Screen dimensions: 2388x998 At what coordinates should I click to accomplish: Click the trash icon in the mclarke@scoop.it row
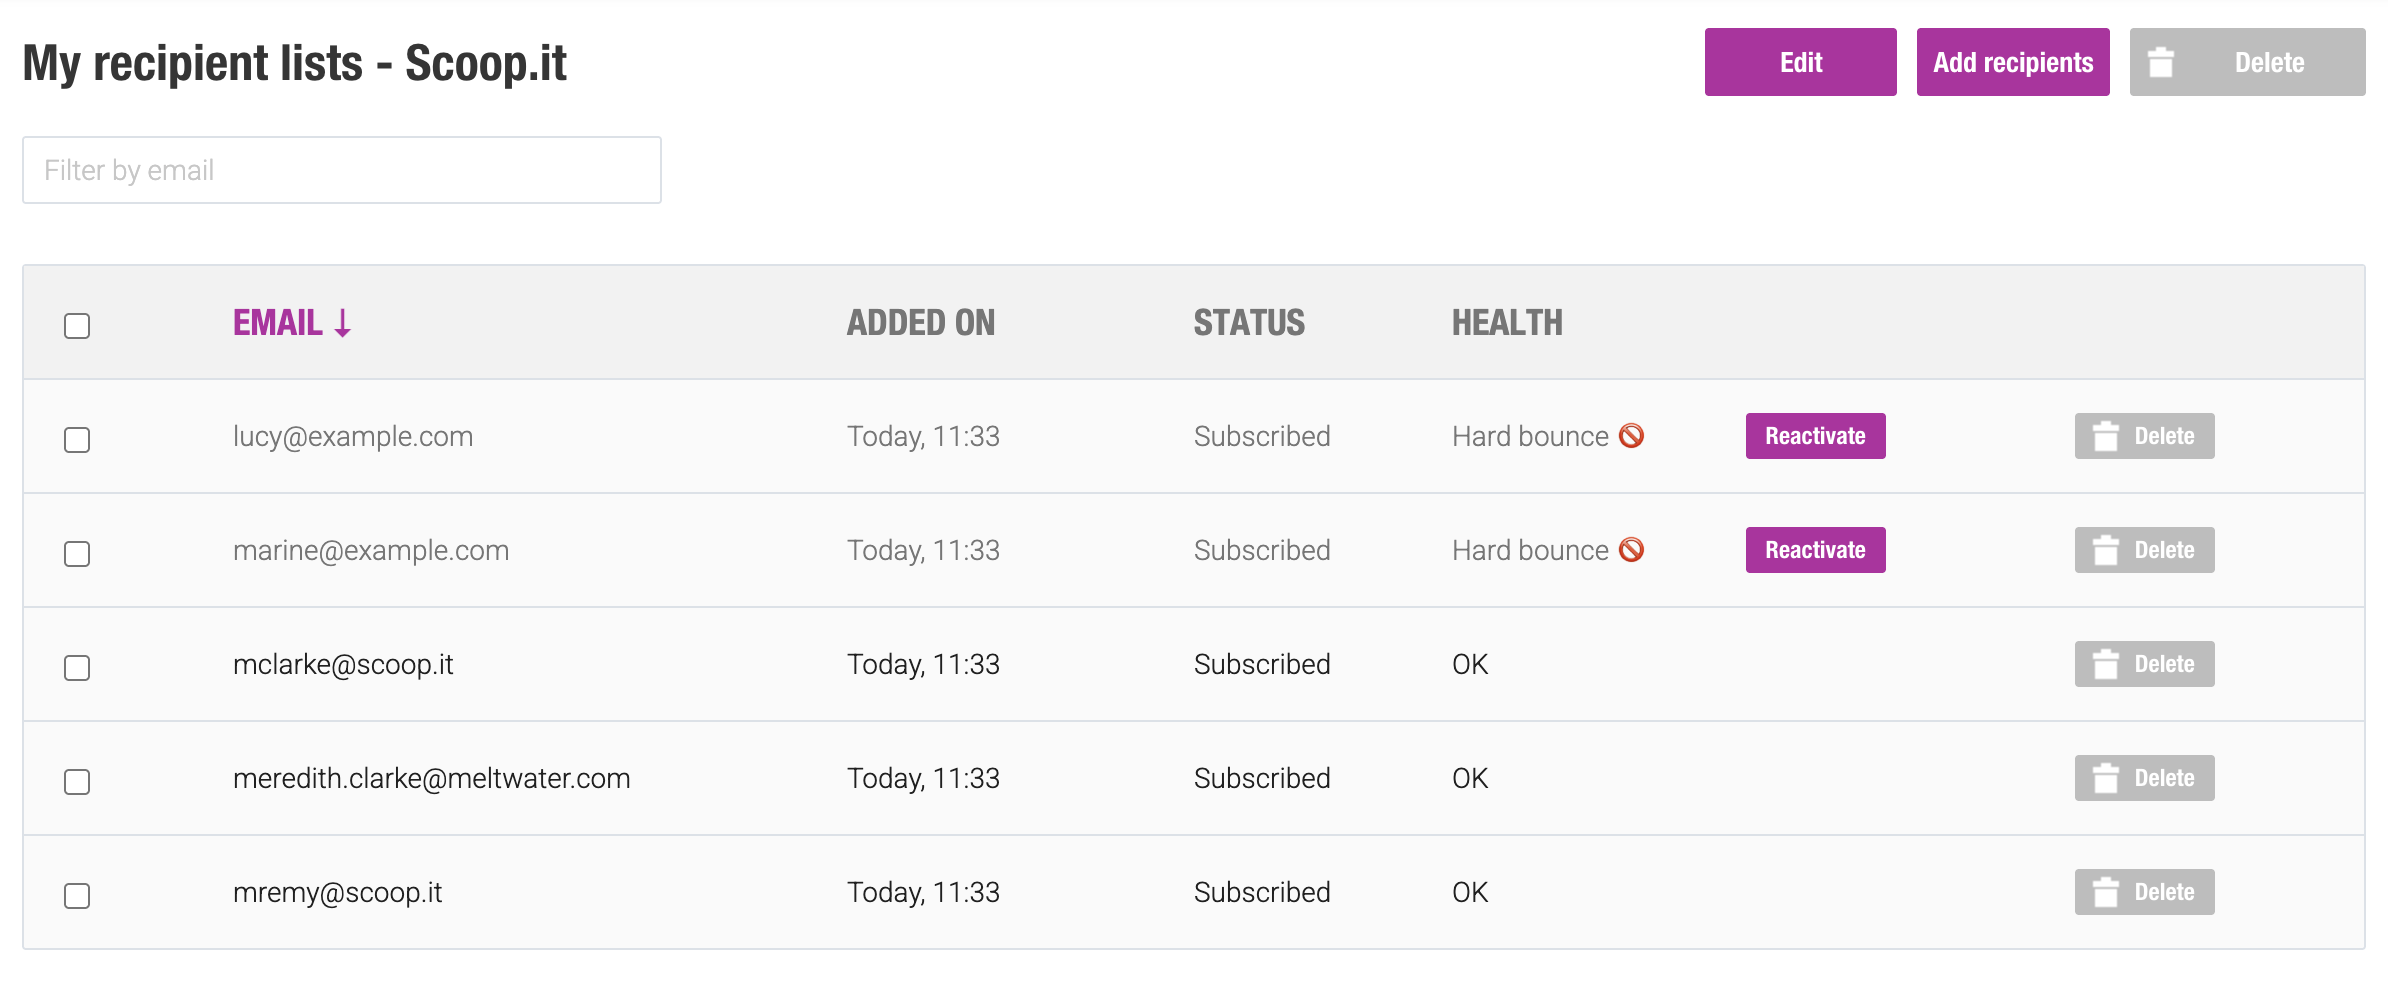point(2106,664)
